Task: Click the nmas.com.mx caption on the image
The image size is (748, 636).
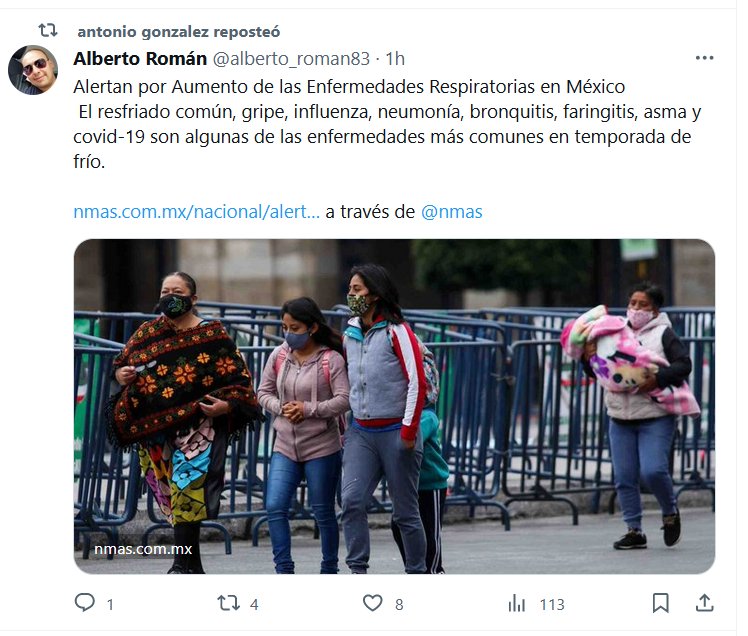Action: 143,549
